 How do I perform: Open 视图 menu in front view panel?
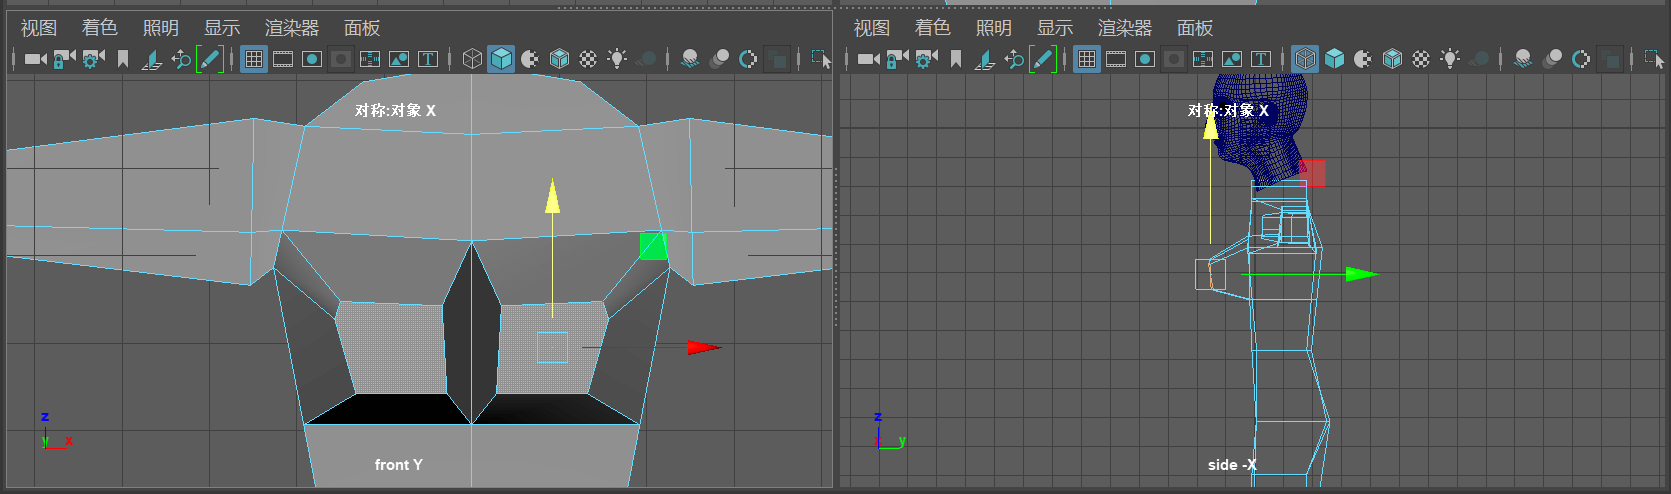pyautogui.click(x=39, y=28)
